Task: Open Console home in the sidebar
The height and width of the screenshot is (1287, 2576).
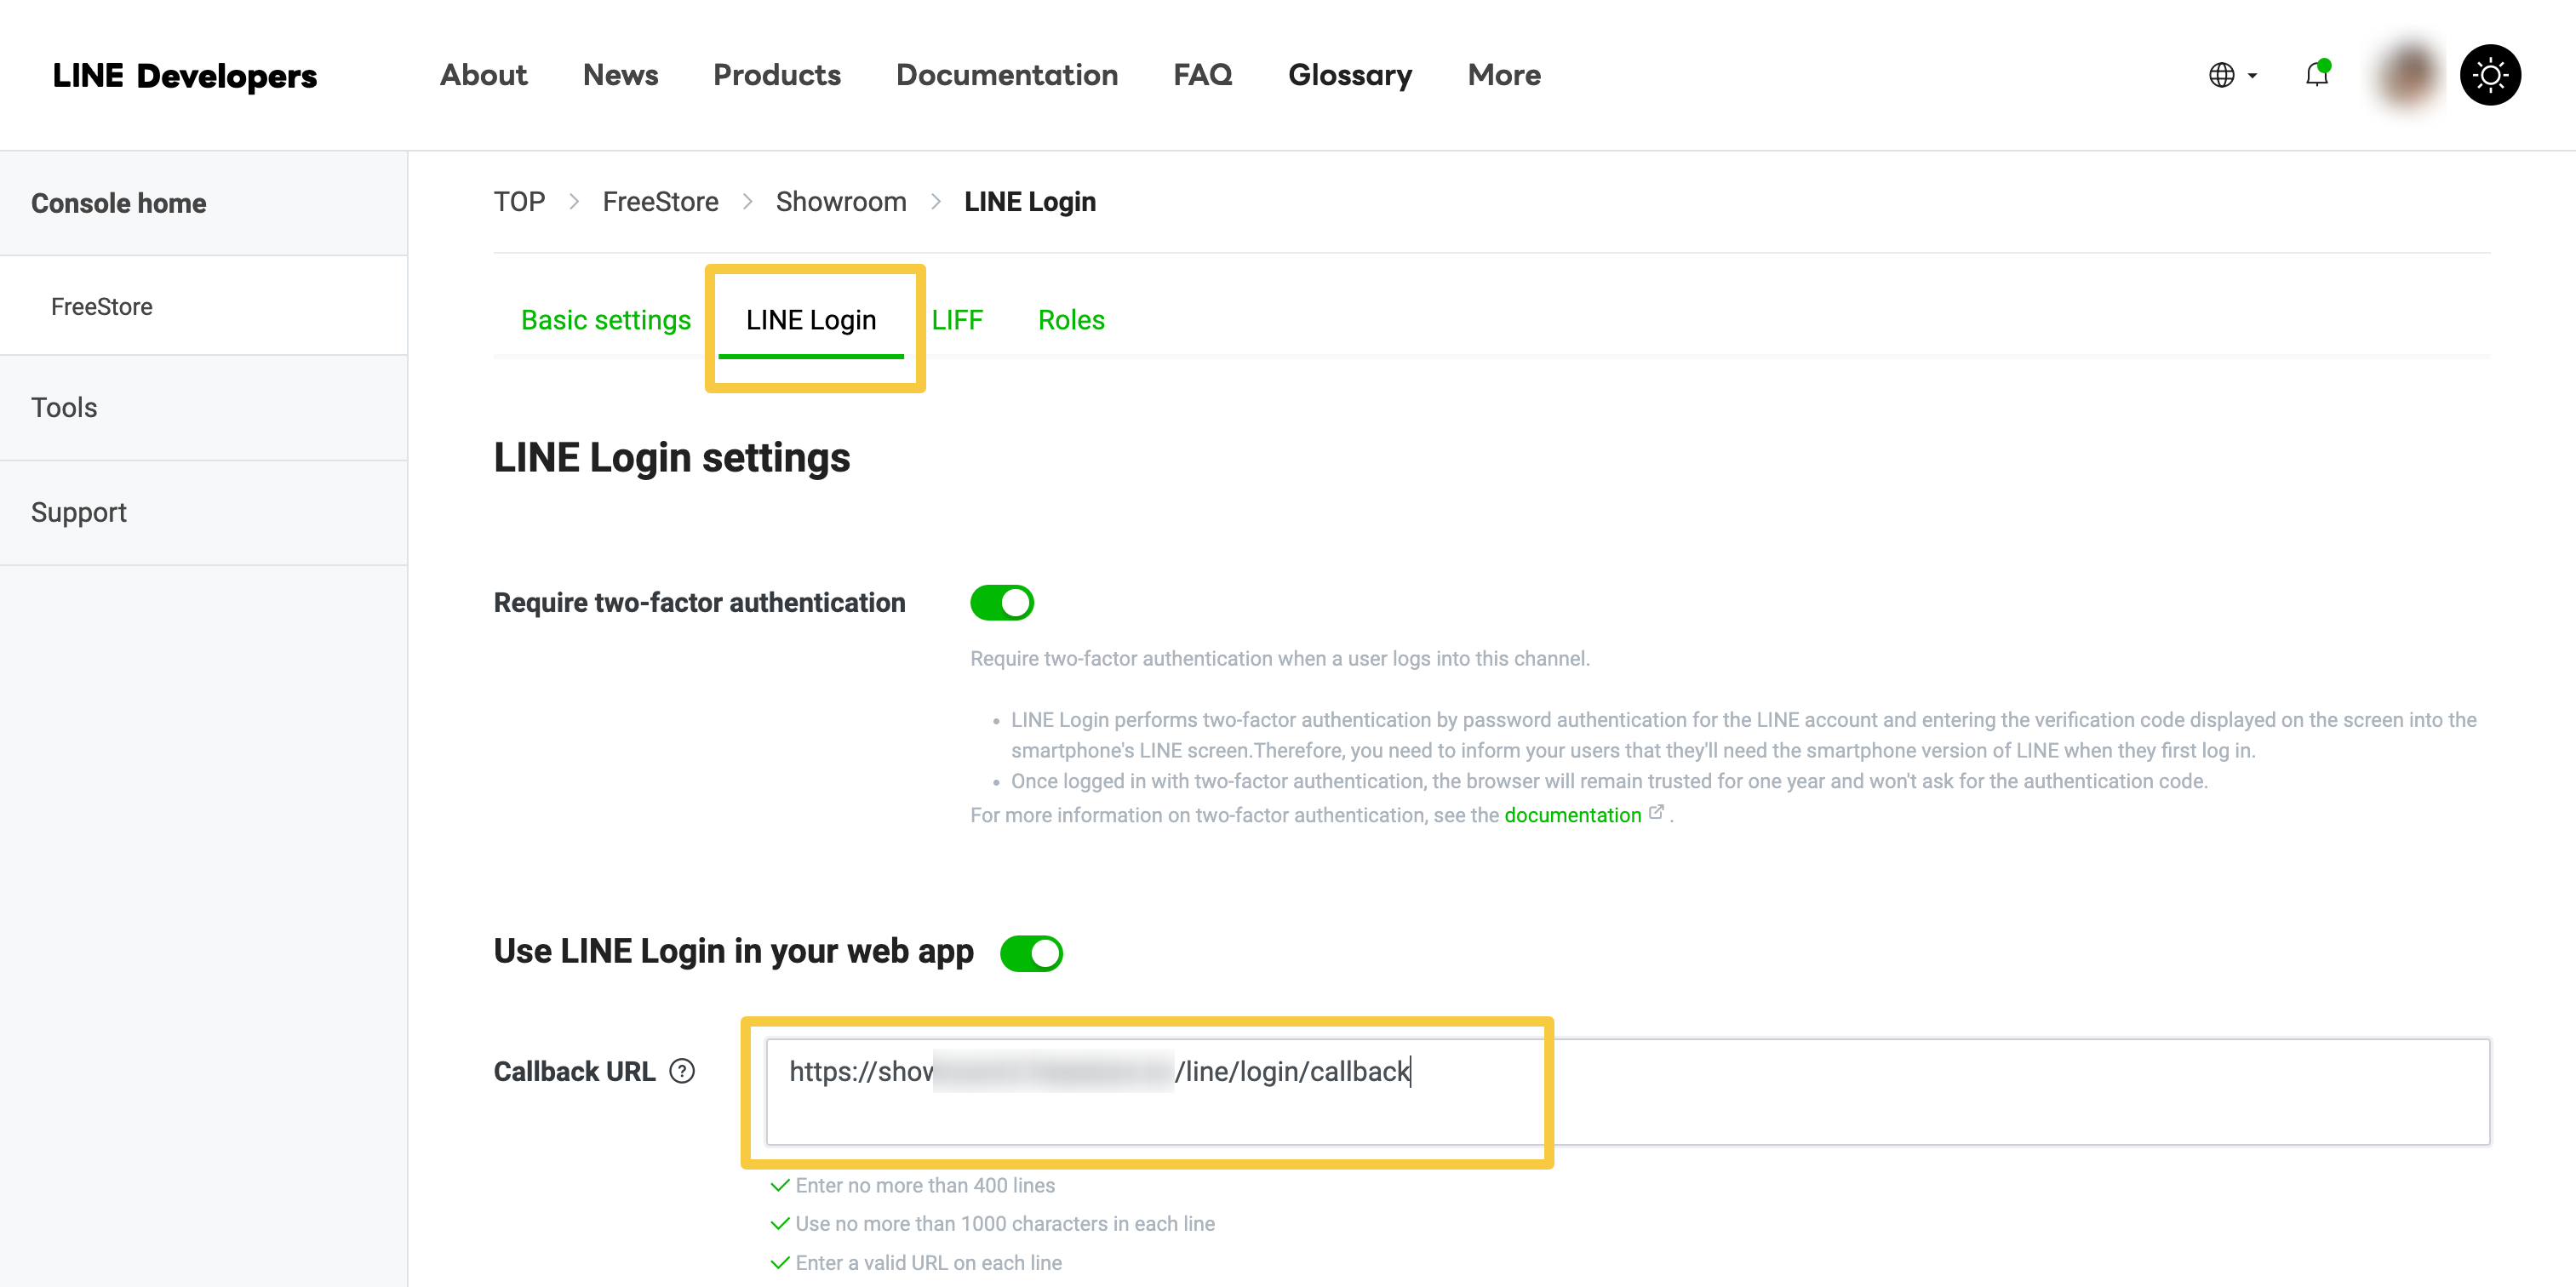Action: tap(118, 203)
